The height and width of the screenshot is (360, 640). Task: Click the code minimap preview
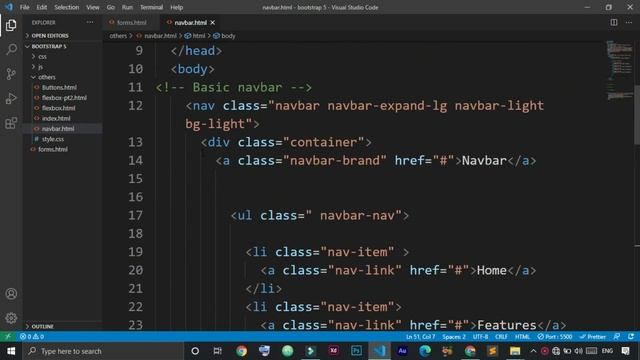tap(620, 70)
